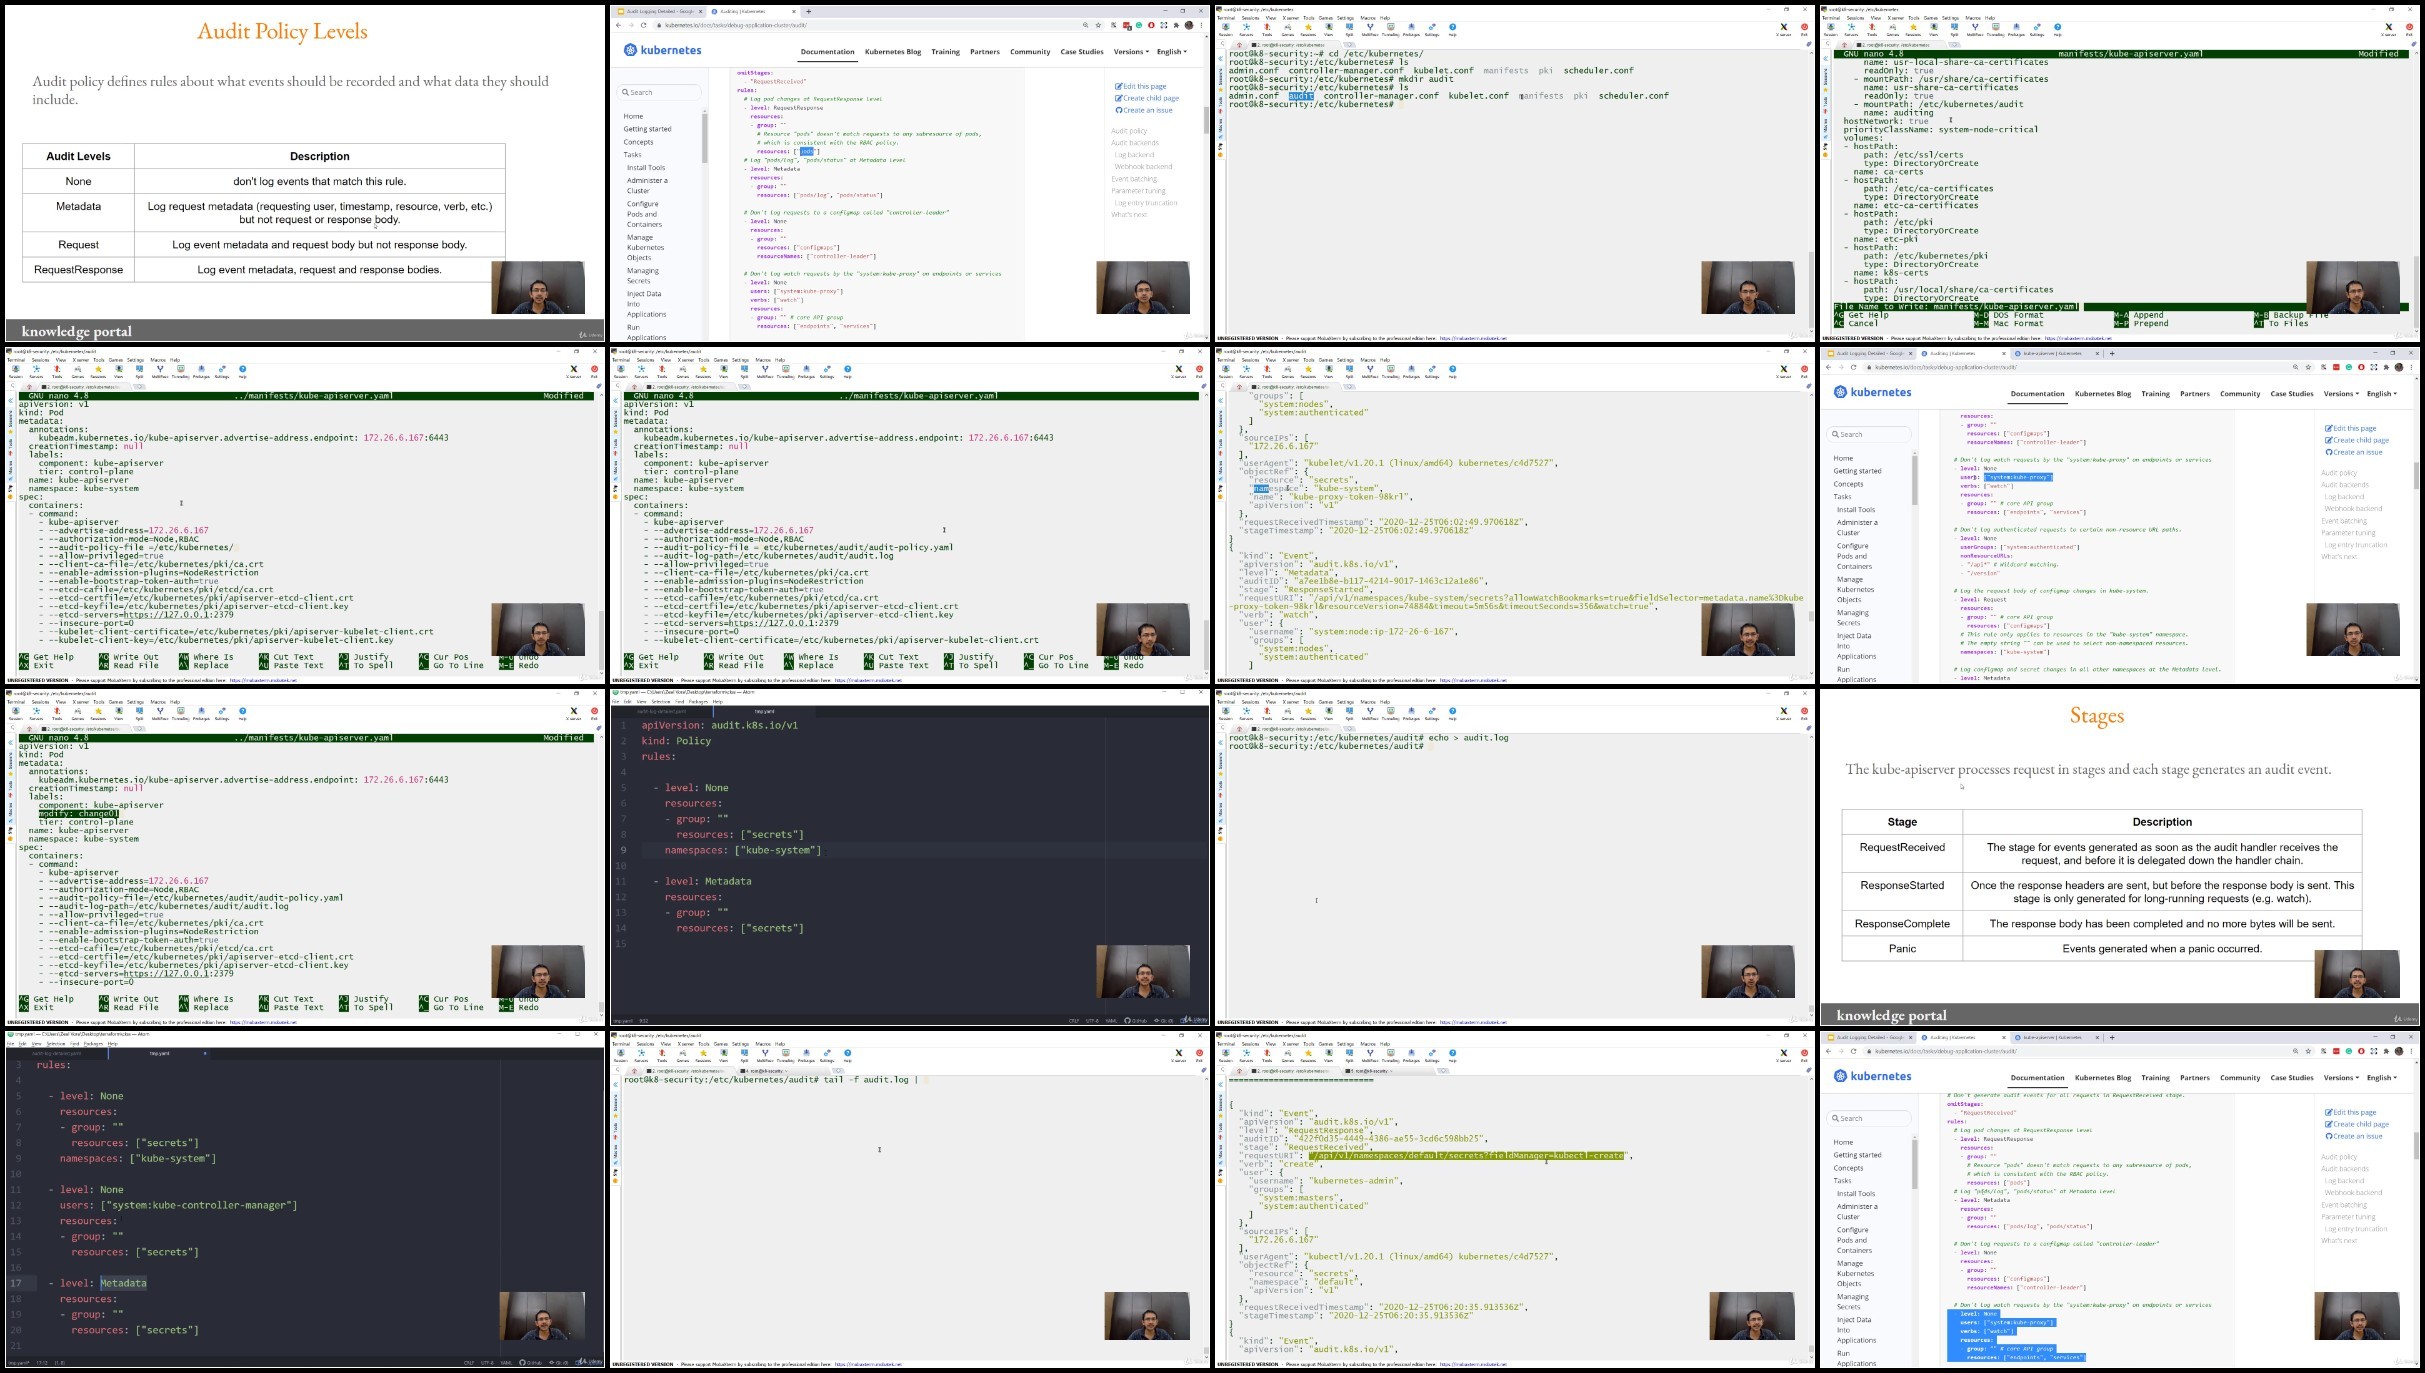Click sidebar scrollbar in "system:kube-proxy" highlighted docs frame

click(1915, 480)
